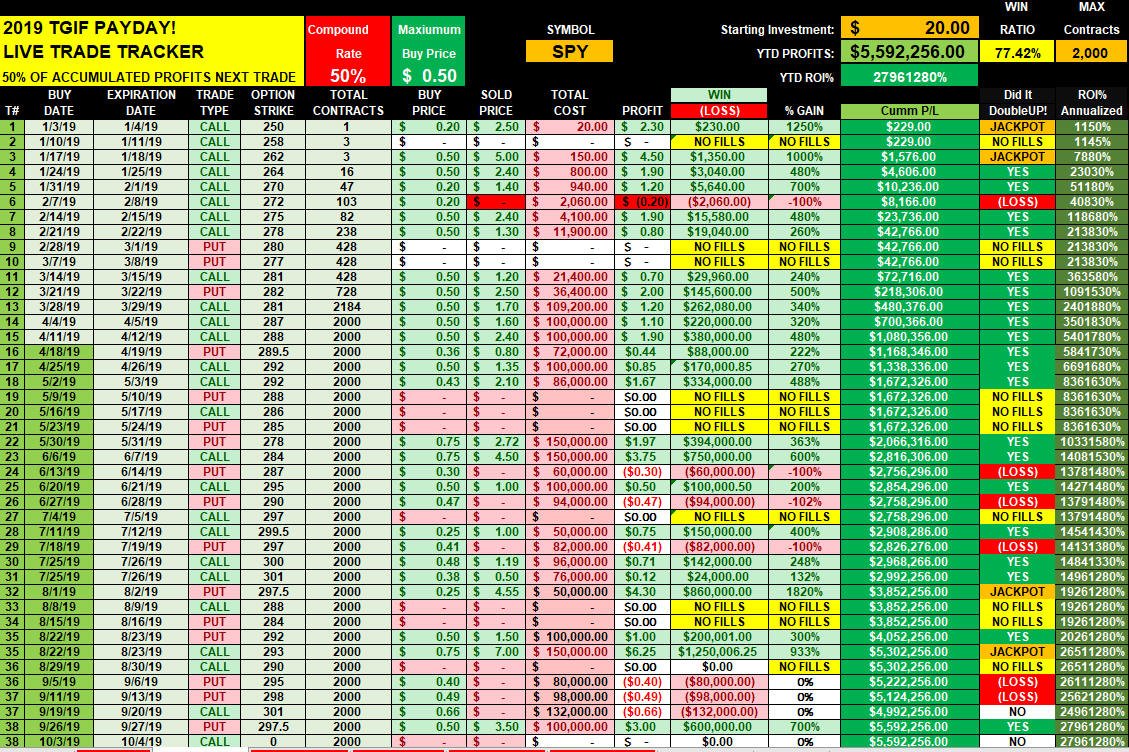Select total contracts 103 cell

click(x=346, y=202)
